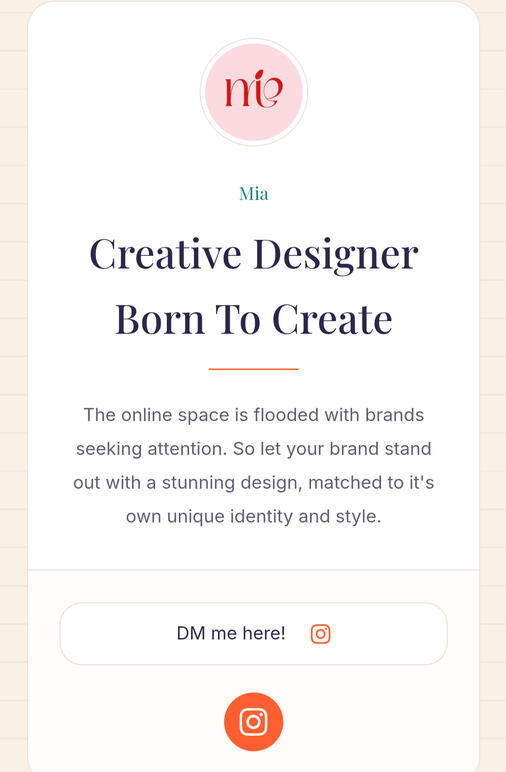Click the phrase 'stunning design' in the paragraph

point(231,483)
